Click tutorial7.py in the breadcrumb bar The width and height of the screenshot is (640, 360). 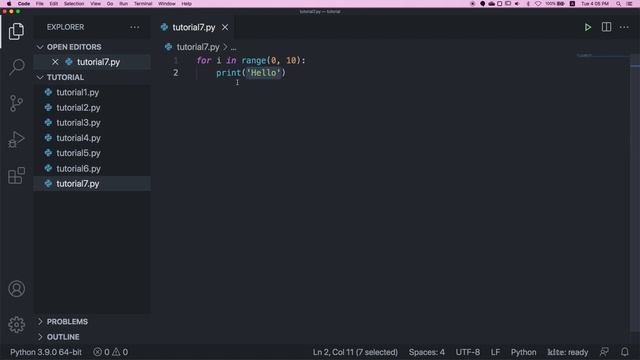click(x=198, y=47)
